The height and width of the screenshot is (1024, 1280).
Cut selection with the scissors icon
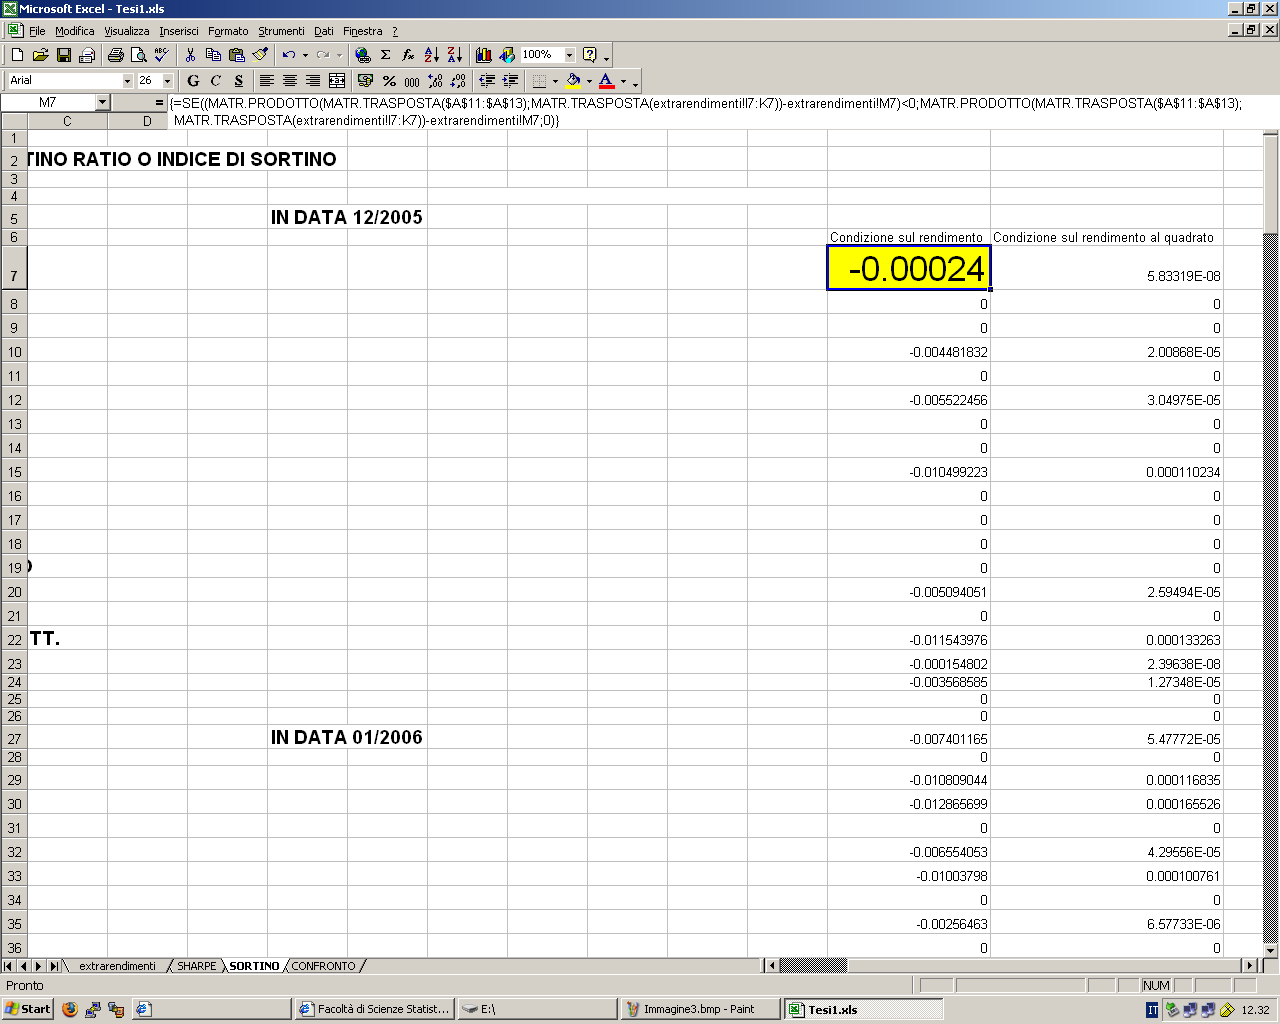coord(190,55)
